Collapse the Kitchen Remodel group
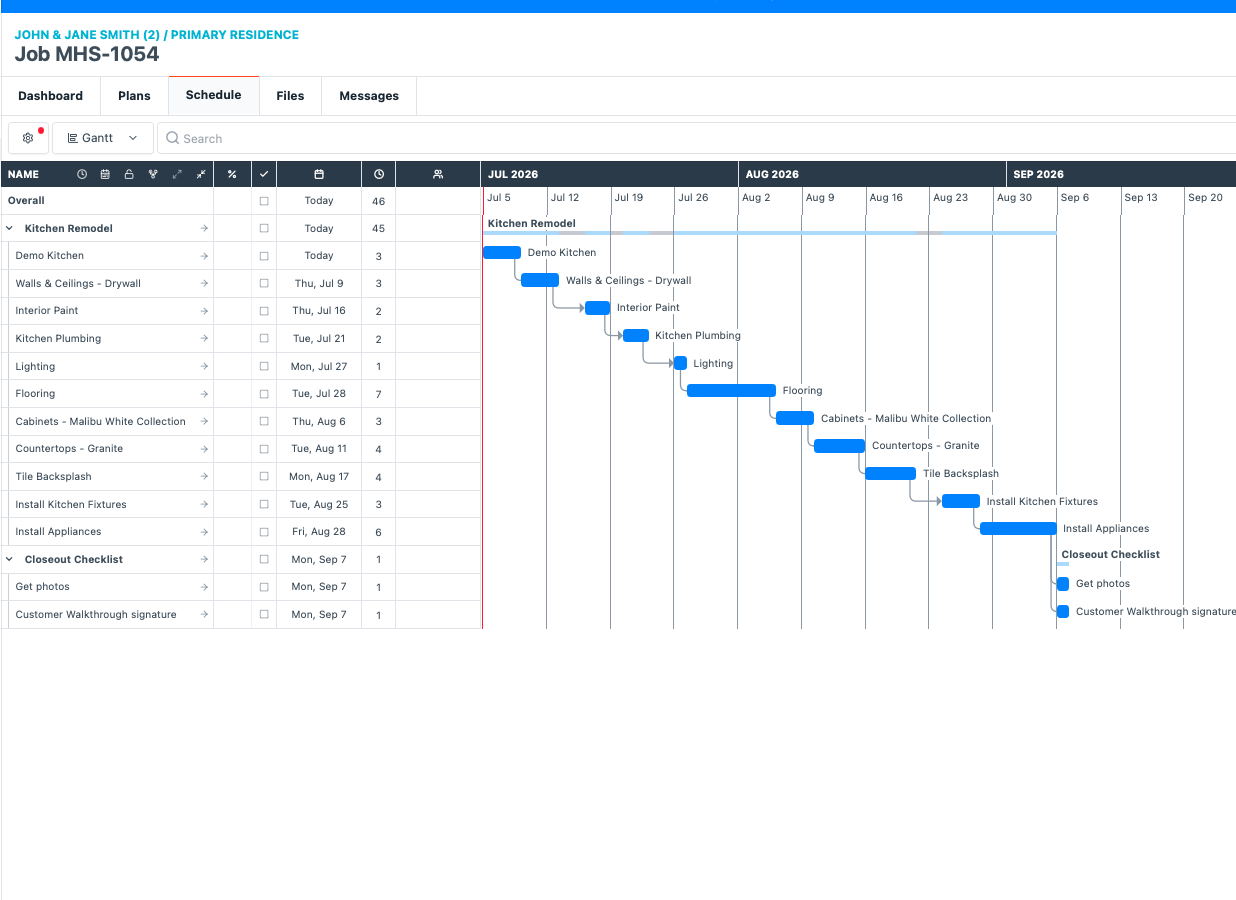The width and height of the screenshot is (1236, 900). [x=10, y=229]
